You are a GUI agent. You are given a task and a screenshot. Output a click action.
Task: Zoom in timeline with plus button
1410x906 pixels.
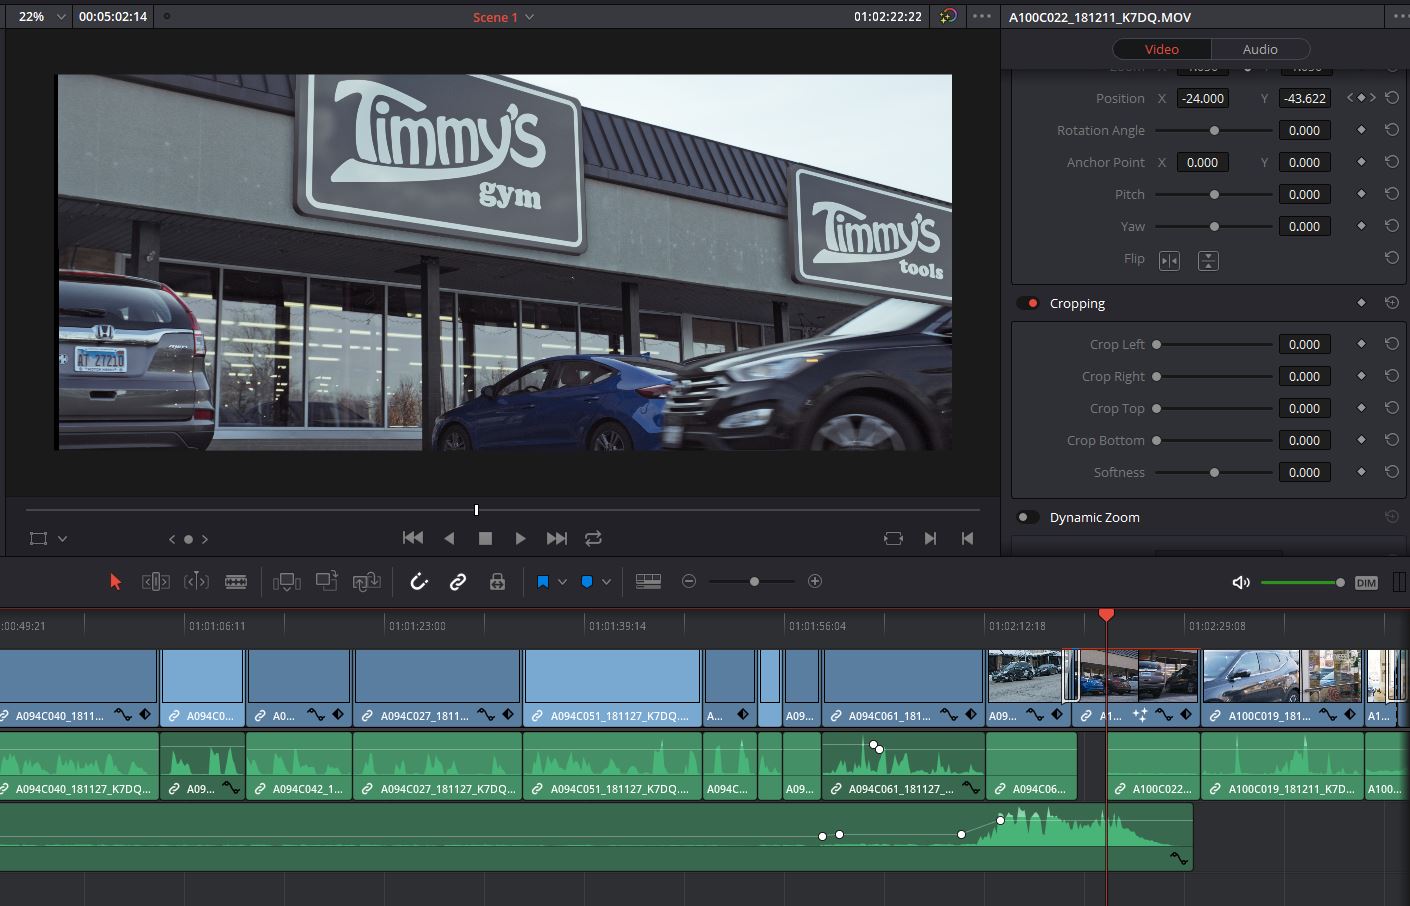[815, 581]
